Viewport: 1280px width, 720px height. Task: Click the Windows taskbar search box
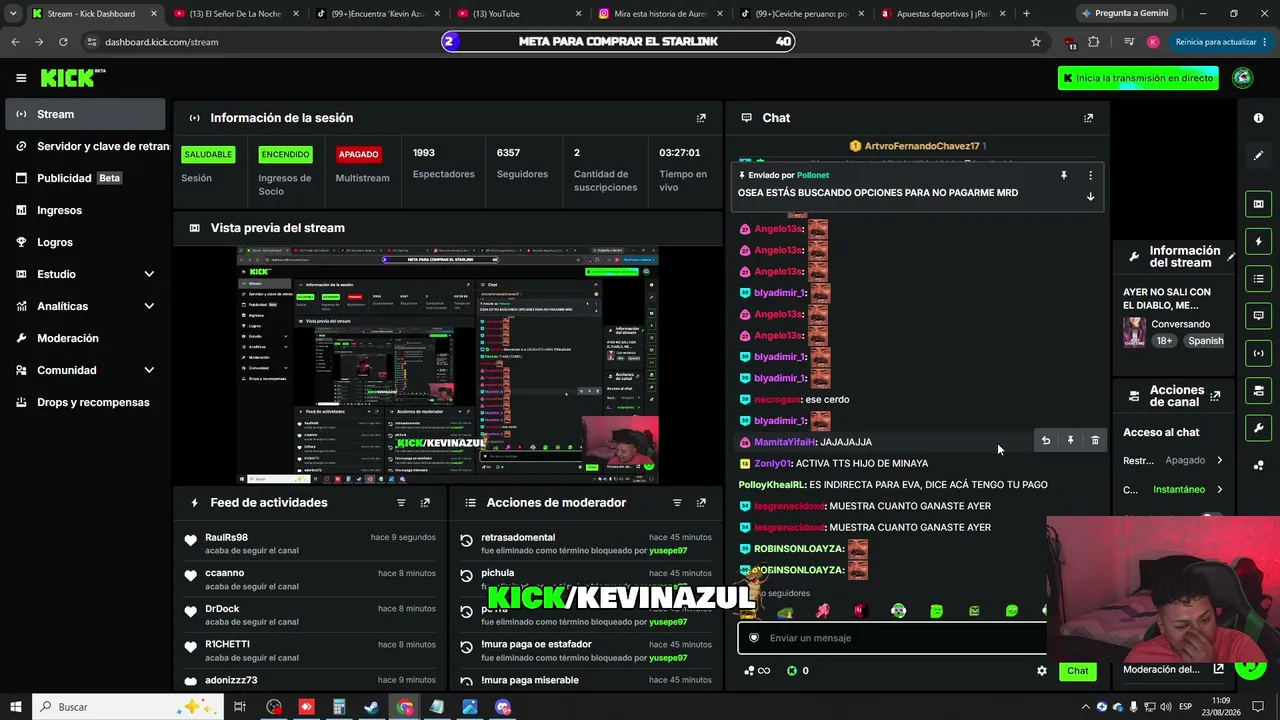pos(130,707)
